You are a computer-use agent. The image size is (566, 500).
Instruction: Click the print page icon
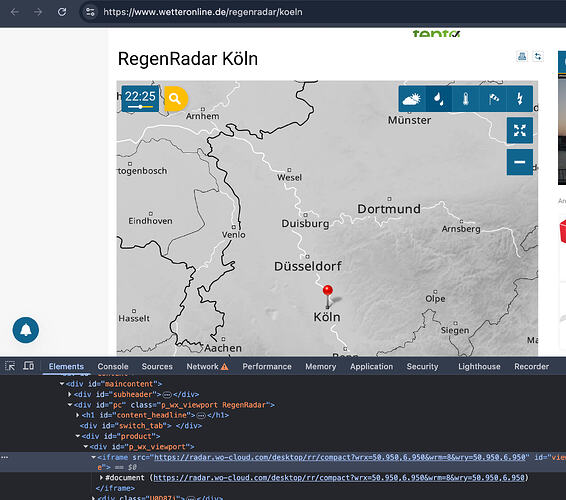(x=522, y=56)
